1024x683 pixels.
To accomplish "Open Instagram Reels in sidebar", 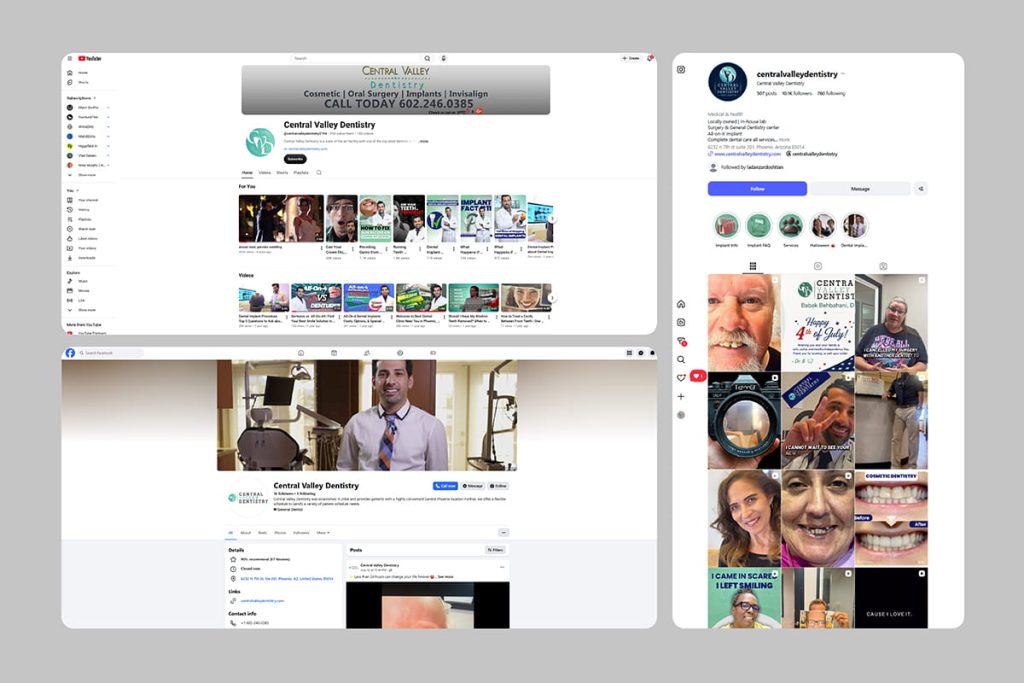I will (680, 323).
